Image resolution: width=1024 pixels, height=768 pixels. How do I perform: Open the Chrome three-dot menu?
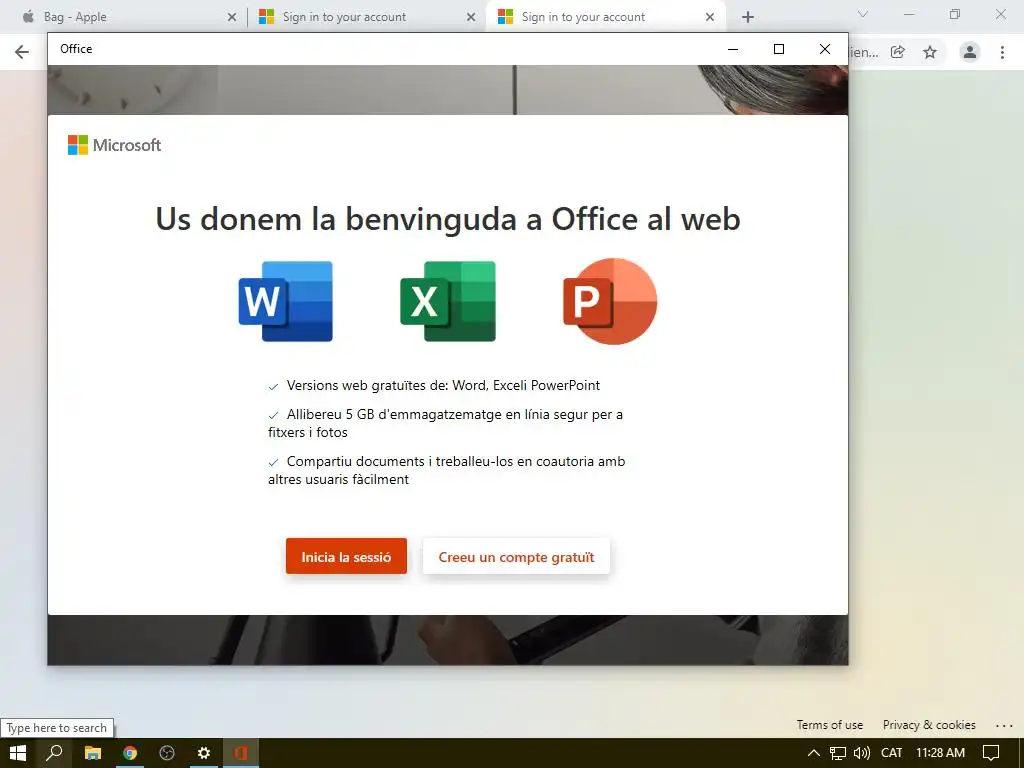point(1002,52)
